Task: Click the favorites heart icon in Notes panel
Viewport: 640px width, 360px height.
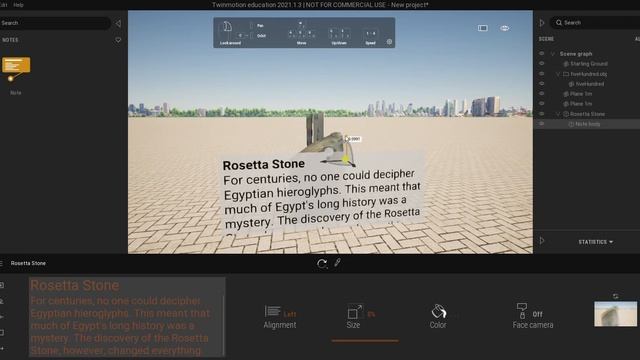Action: click(x=118, y=40)
